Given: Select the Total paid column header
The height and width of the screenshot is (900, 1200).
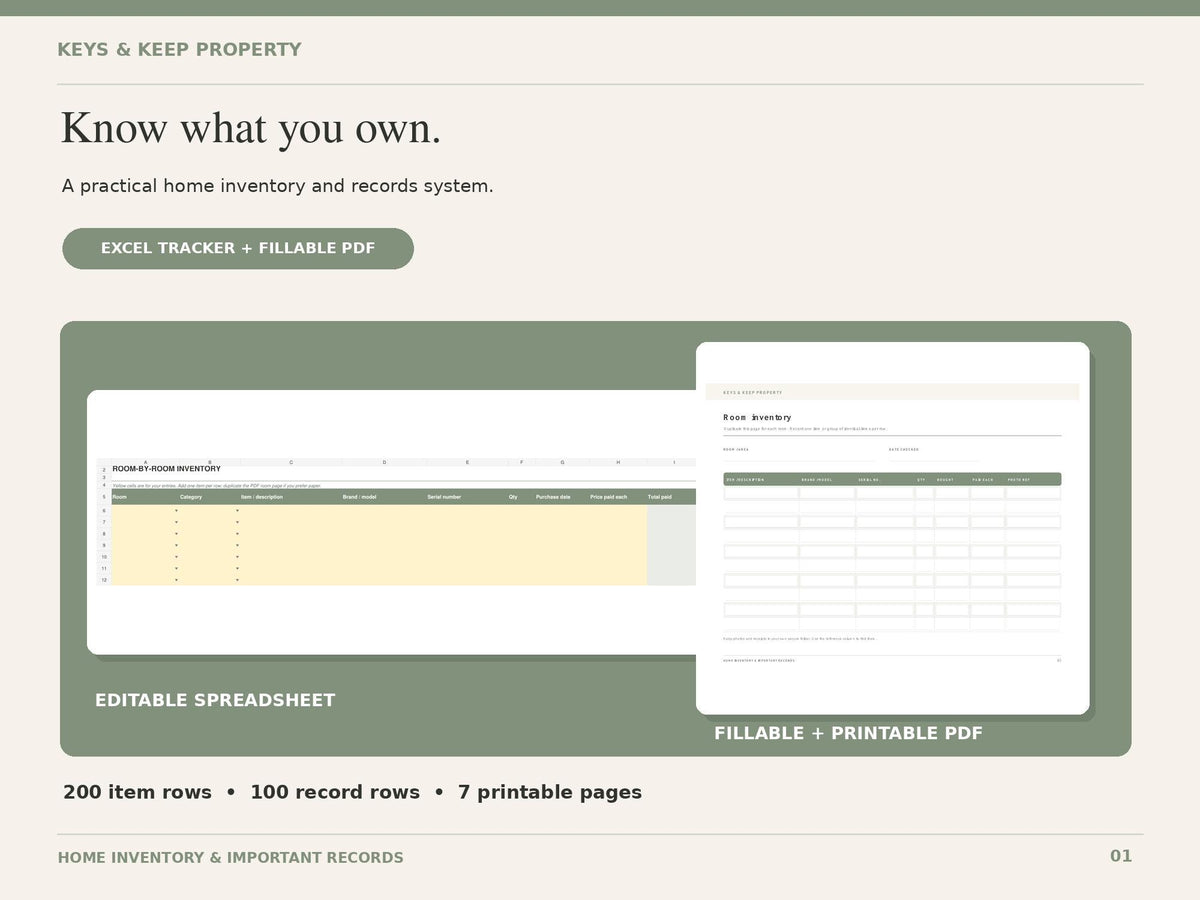Looking at the screenshot, I should point(660,497).
